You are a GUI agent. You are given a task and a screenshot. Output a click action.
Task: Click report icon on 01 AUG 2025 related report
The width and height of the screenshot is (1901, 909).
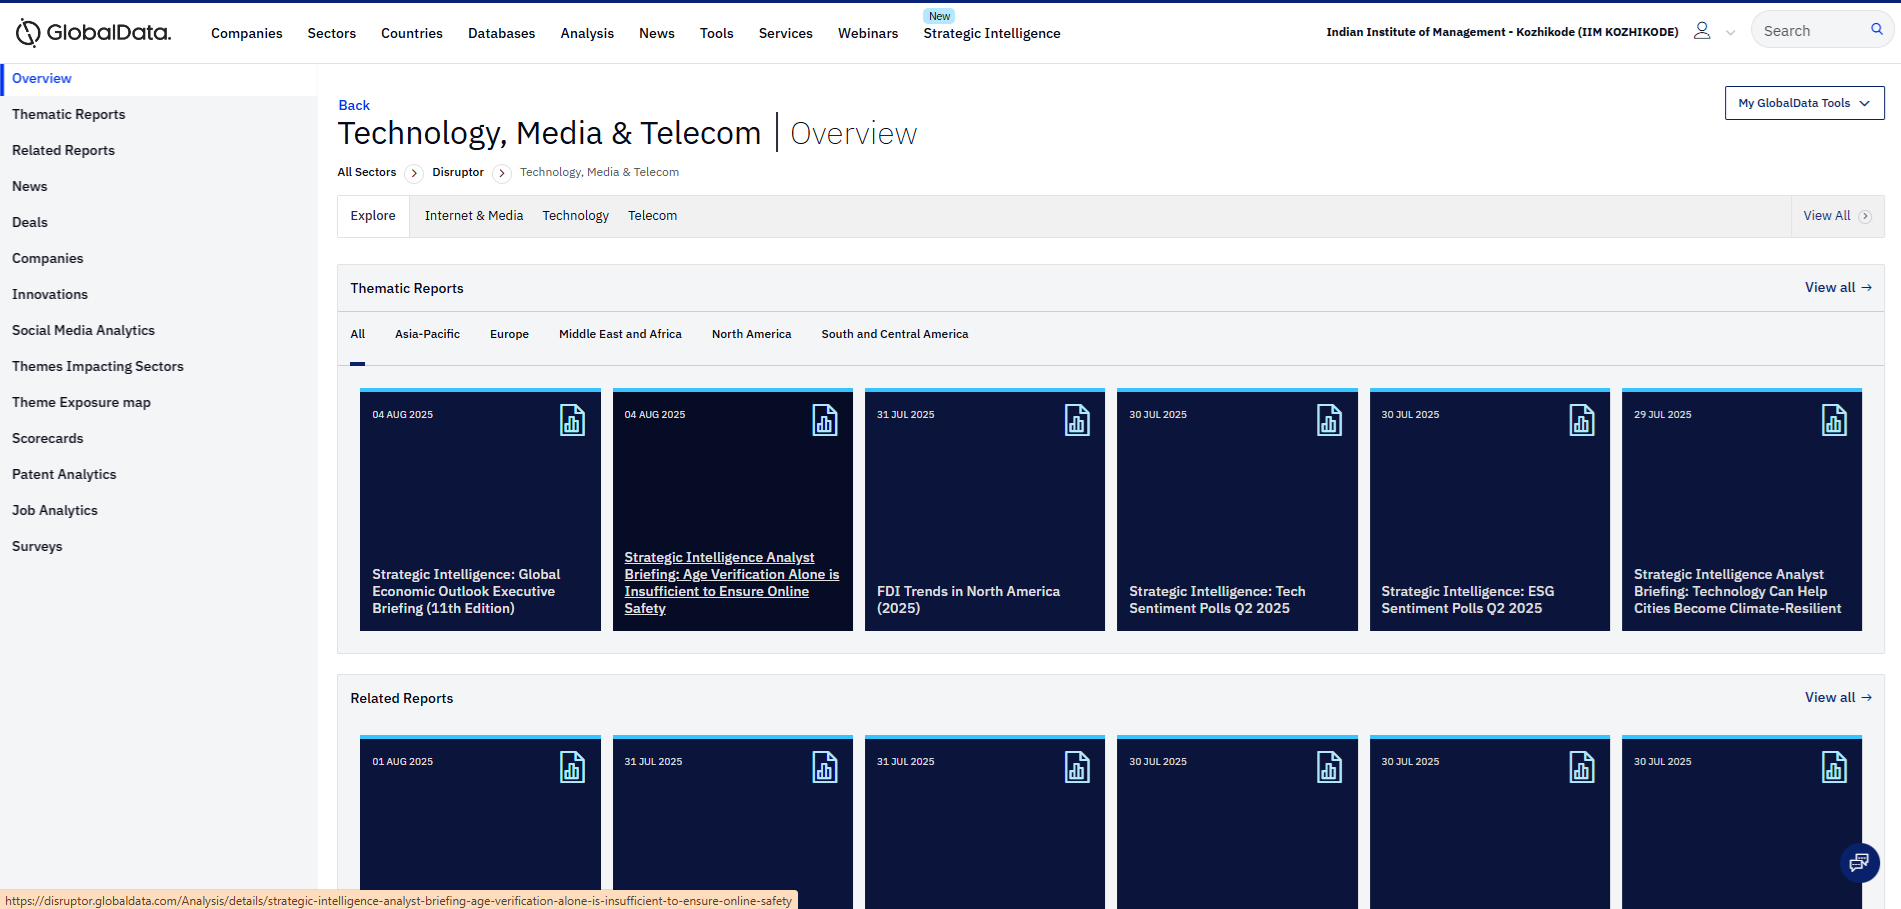pyautogui.click(x=572, y=768)
